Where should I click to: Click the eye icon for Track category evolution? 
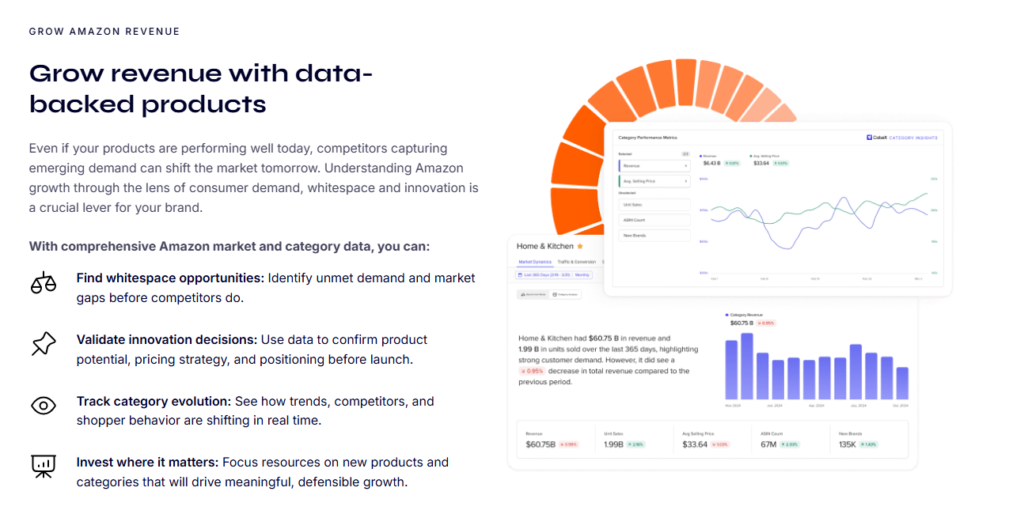44,406
